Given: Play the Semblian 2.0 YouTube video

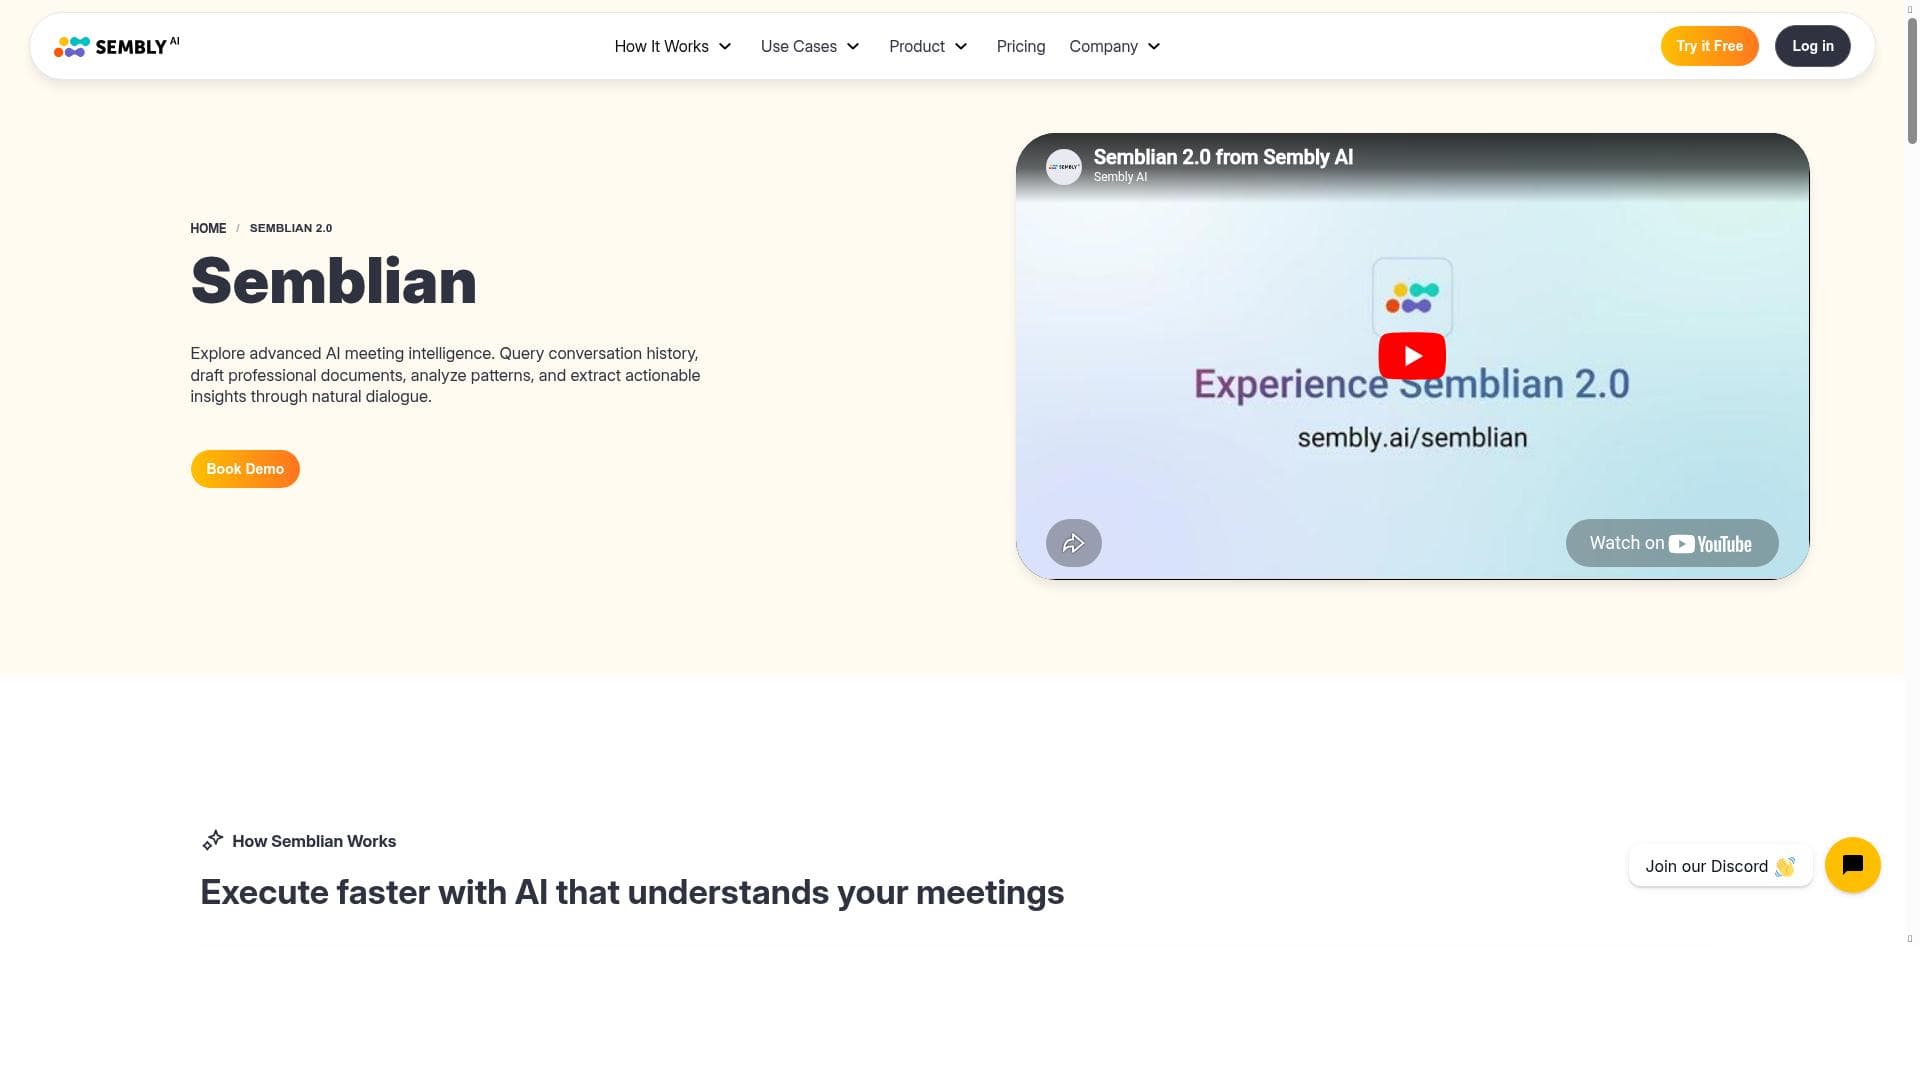Looking at the screenshot, I should [x=1412, y=356].
